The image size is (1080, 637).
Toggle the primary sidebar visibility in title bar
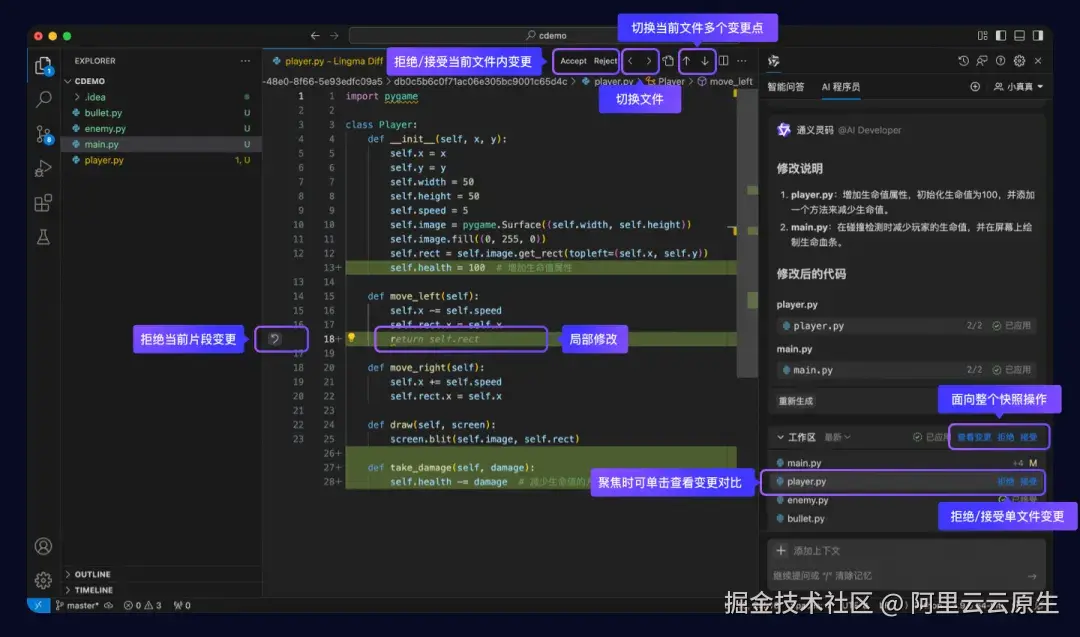(x=1002, y=36)
